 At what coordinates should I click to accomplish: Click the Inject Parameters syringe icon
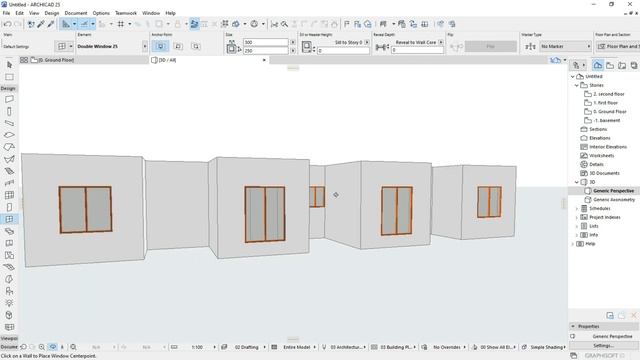(51, 24)
